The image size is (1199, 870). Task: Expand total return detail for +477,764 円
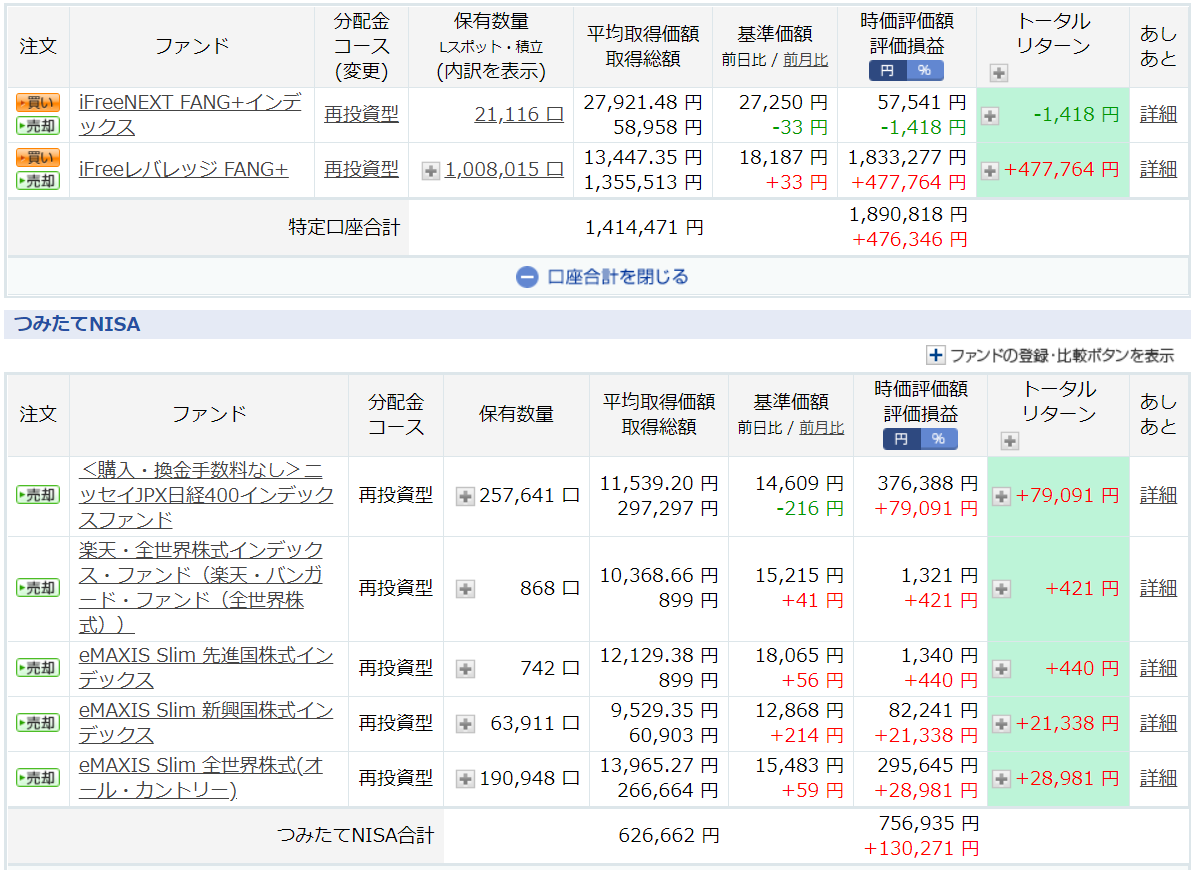(x=990, y=171)
